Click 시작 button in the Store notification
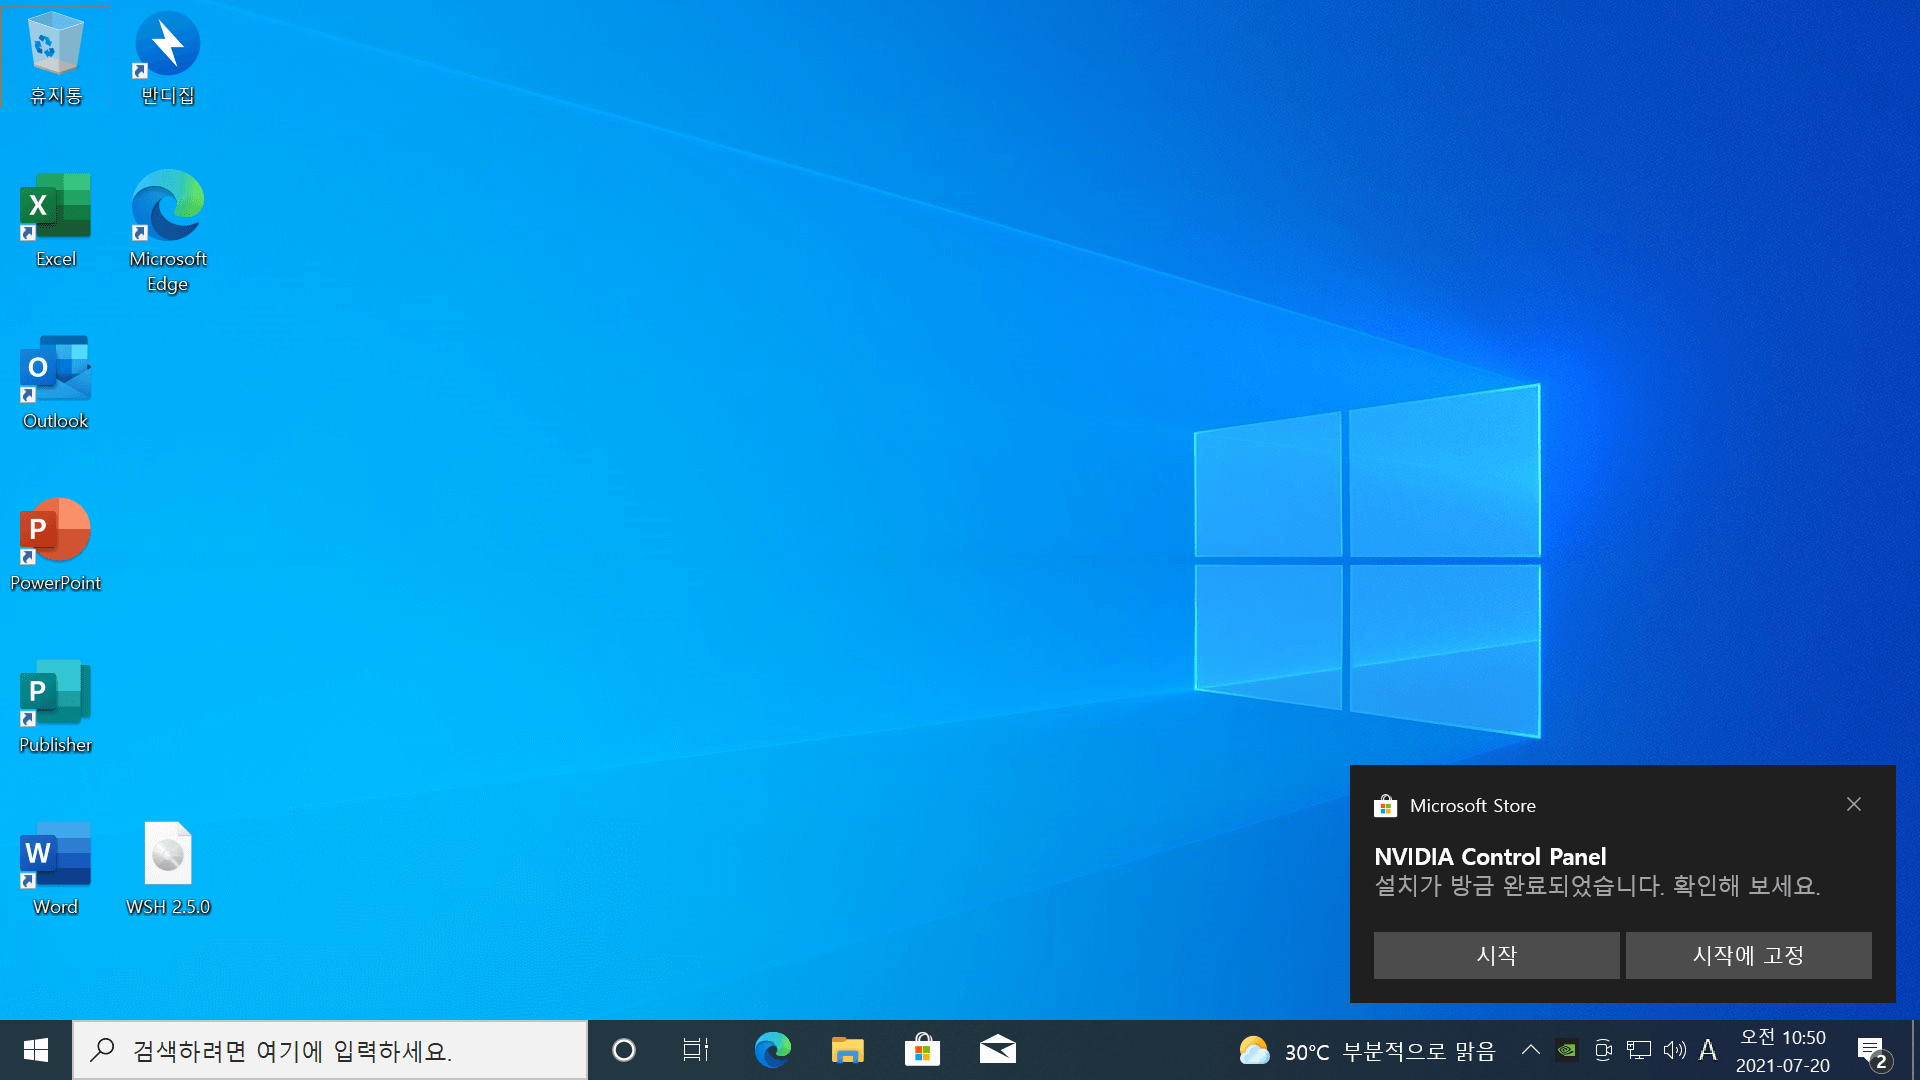Viewport: 1920px width, 1080px height. click(1496, 956)
